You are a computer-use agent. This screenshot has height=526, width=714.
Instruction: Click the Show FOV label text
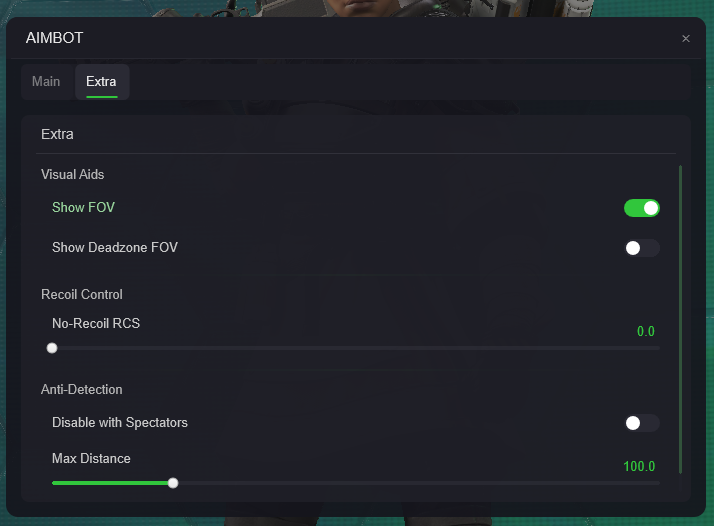tap(83, 208)
